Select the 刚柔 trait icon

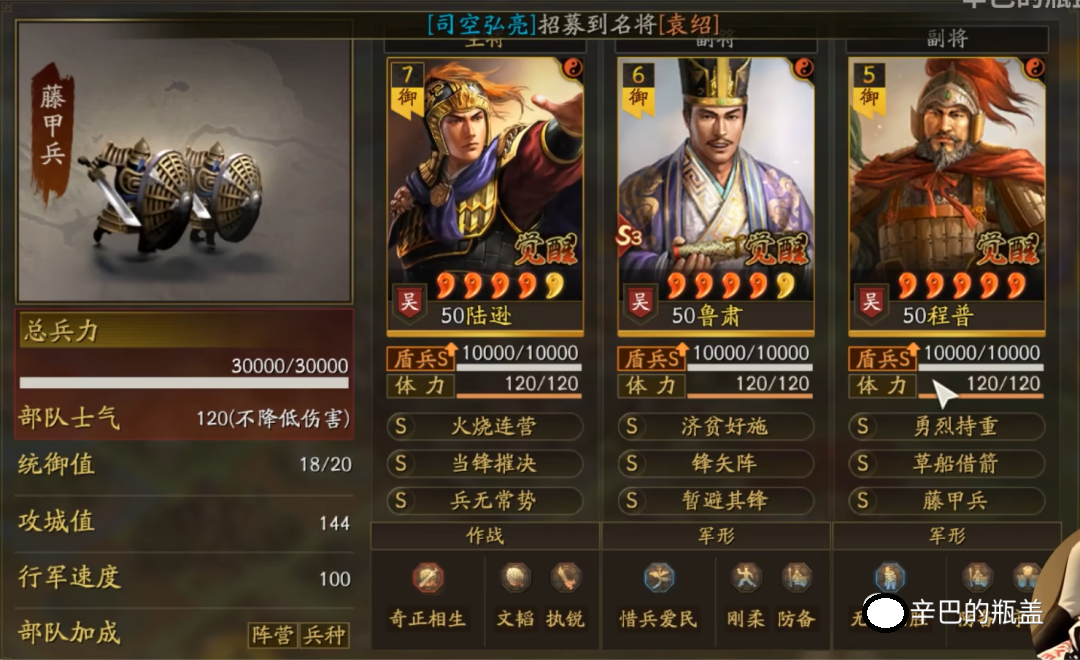tap(746, 577)
